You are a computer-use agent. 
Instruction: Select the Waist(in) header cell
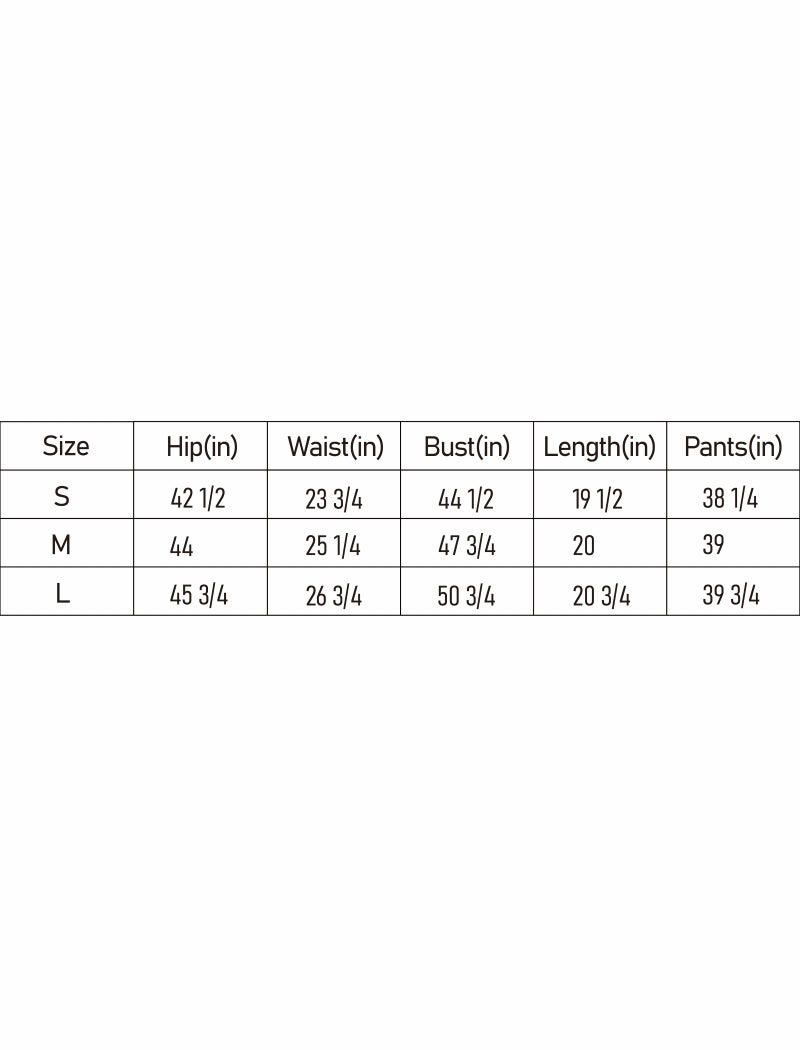pyautogui.click(x=335, y=447)
